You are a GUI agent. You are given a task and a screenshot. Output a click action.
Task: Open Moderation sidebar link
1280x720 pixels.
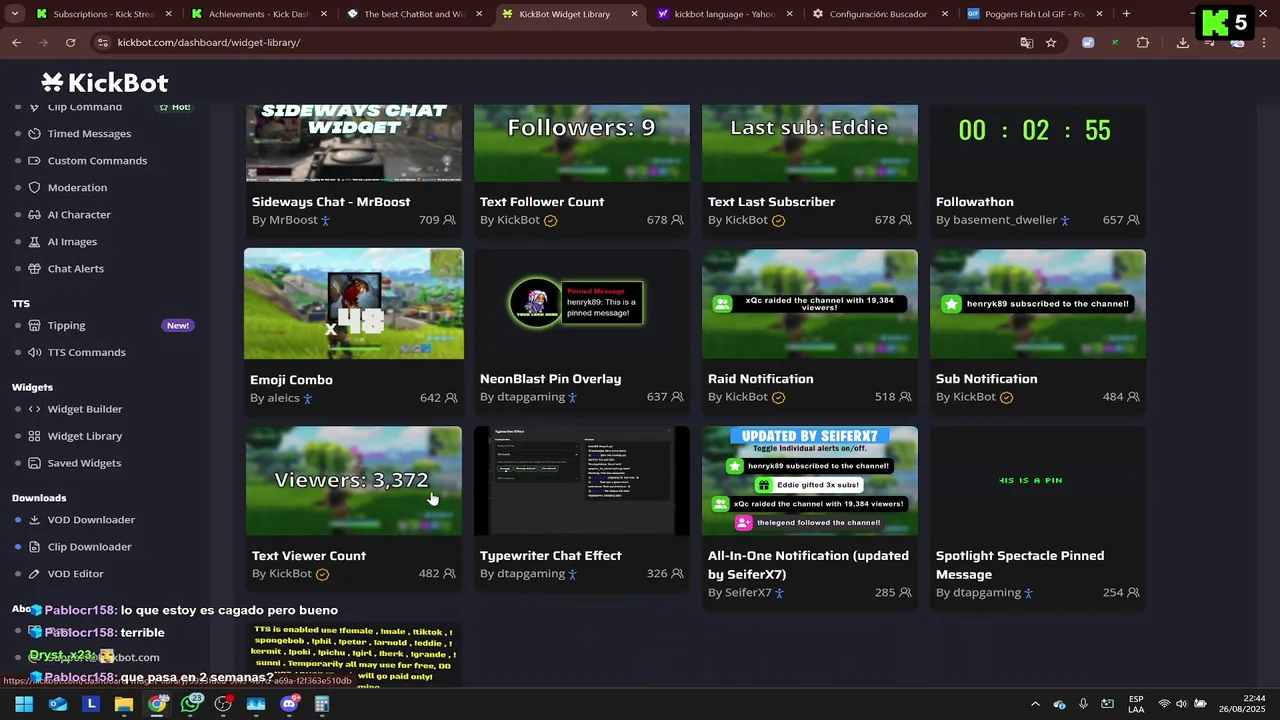click(77, 188)
